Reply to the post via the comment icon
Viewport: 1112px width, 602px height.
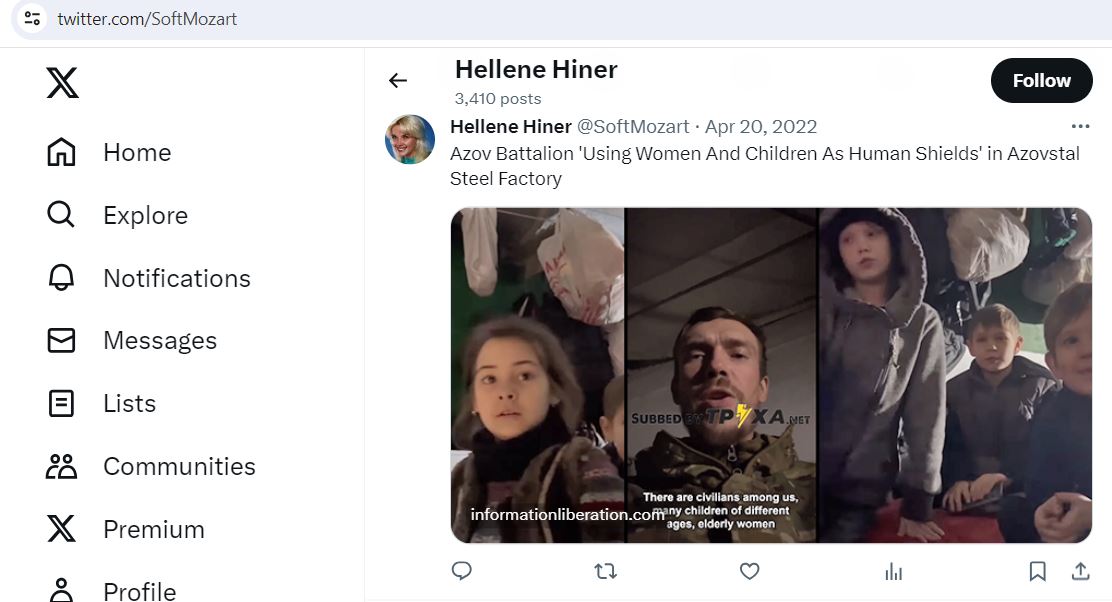pyautogui.click(x=462, y=571)
